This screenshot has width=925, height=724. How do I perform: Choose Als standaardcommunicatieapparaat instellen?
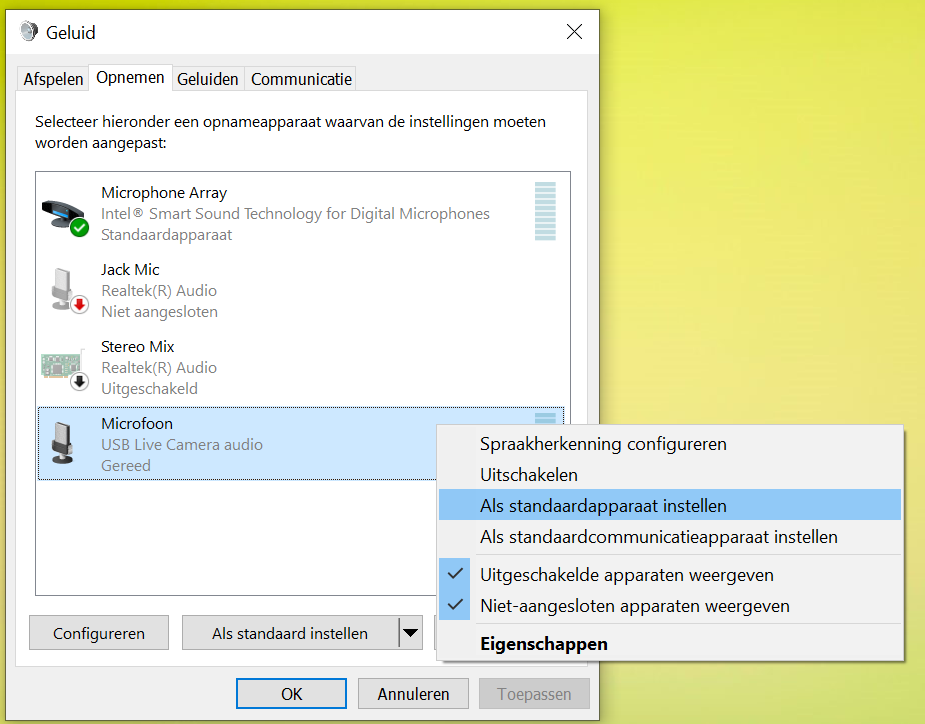pyautogui.click(x=658, y=537)
